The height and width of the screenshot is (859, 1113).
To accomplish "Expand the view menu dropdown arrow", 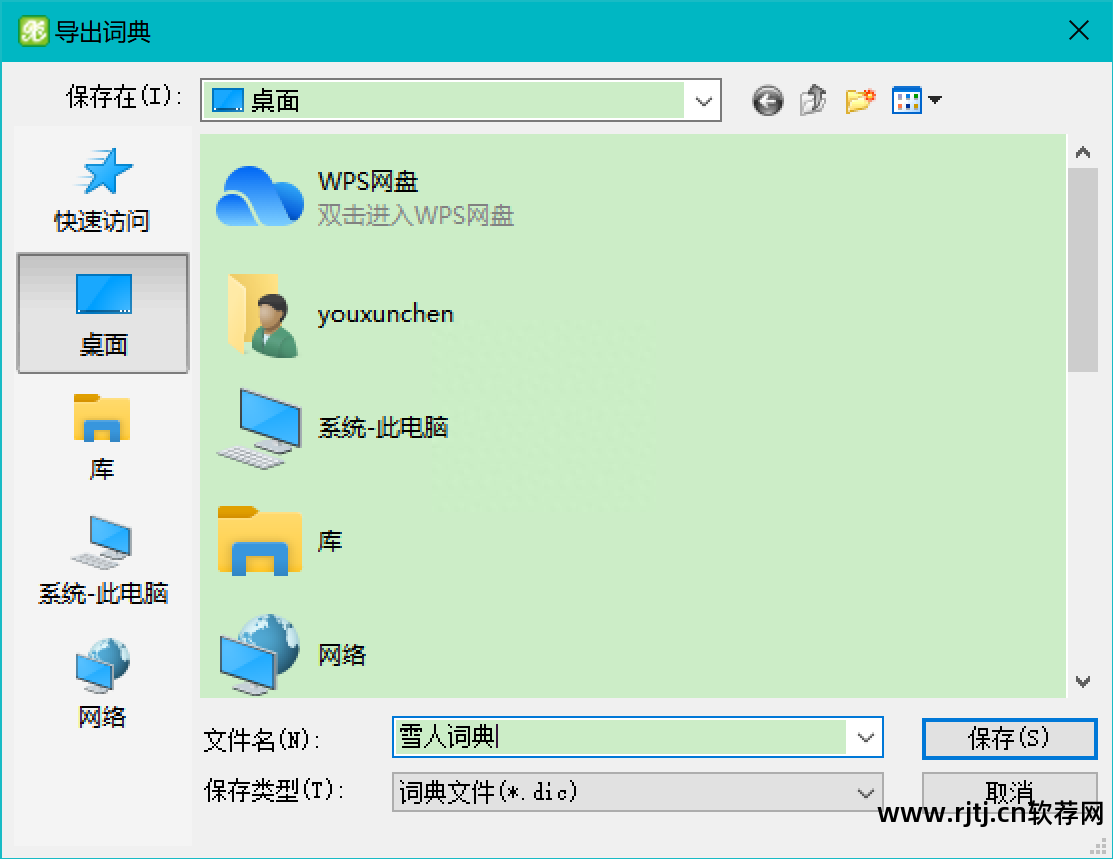I will (x=935, y=100).
